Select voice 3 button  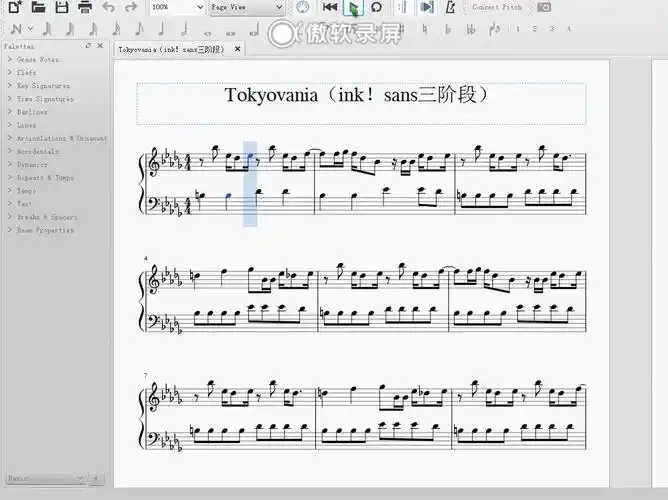click(x=552, y=29)
